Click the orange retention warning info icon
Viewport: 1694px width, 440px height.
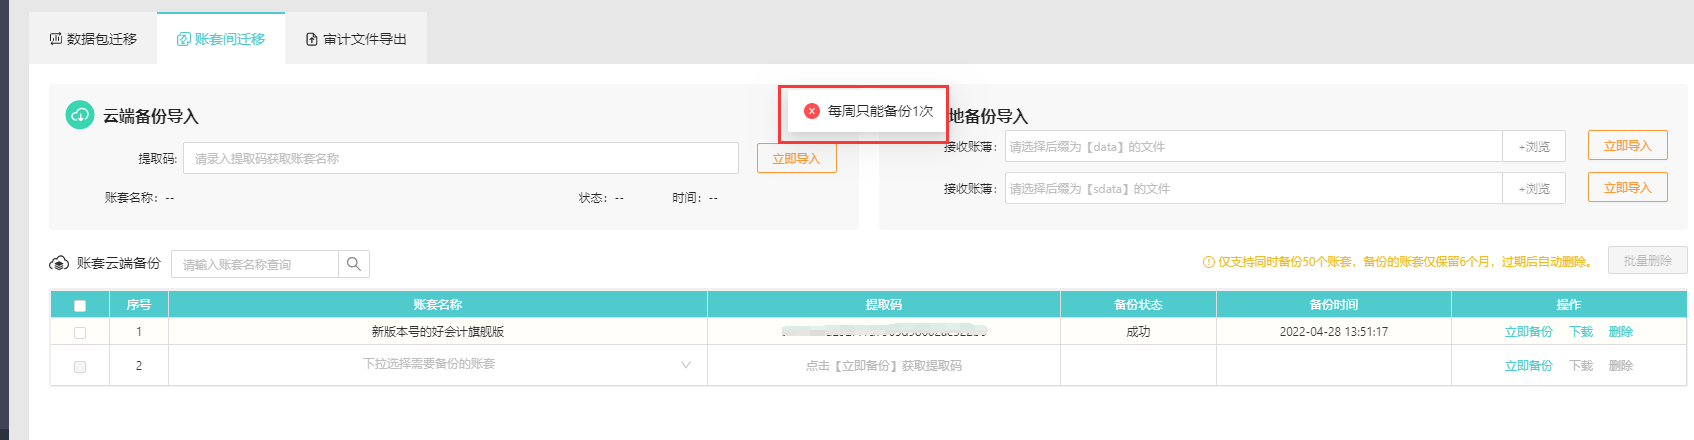(1208, 262)
